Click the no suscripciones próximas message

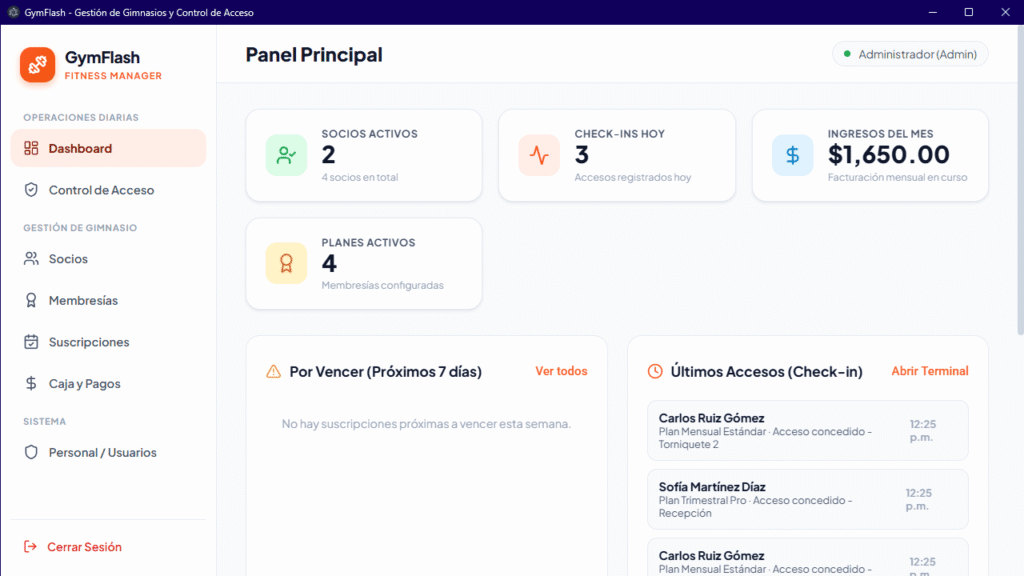426,424
